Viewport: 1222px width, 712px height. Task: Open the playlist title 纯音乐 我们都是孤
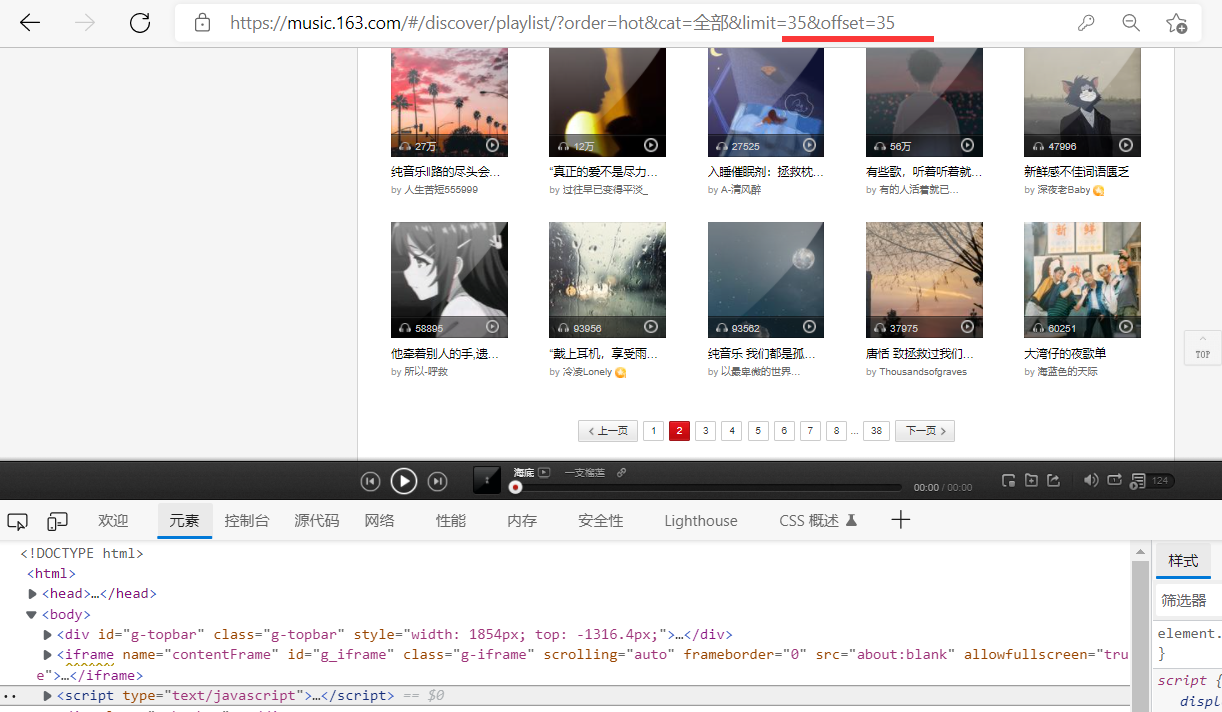click(762, 353)
